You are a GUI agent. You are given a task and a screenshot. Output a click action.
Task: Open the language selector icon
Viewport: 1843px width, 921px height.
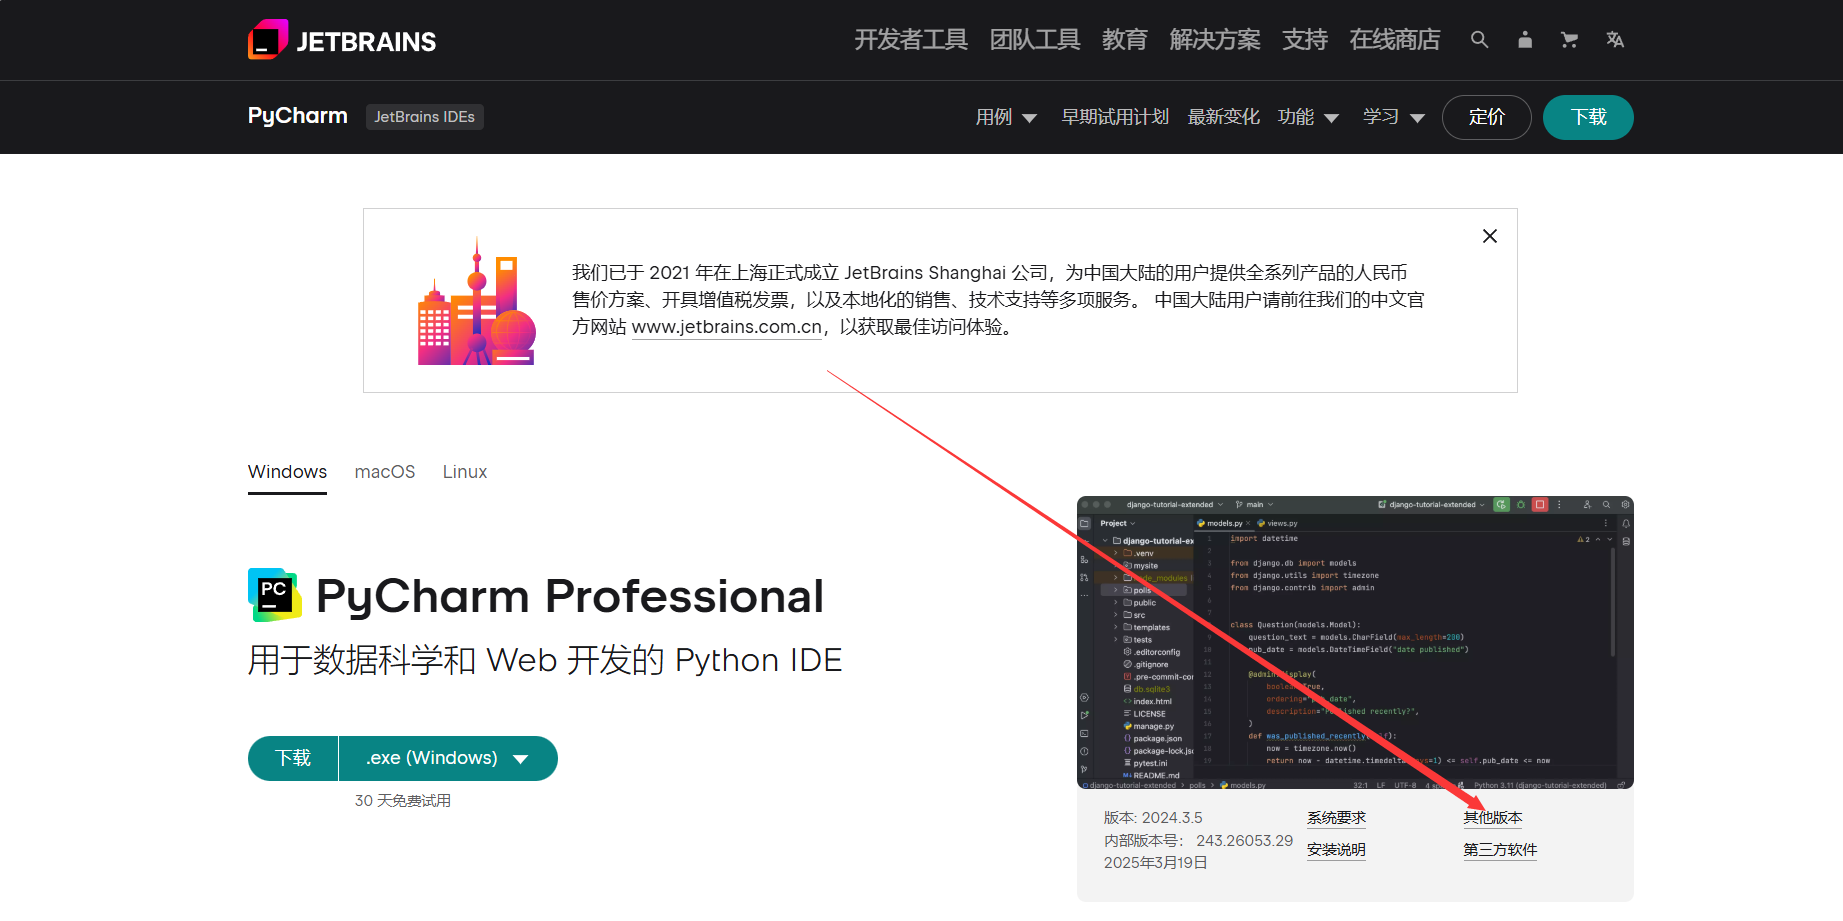click(x=1614, y=40)
